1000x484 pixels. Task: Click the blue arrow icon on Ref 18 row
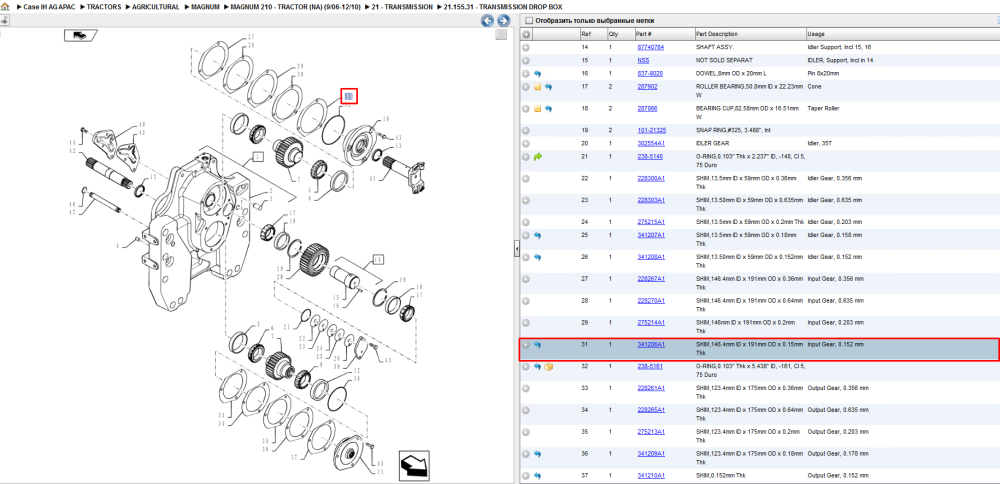click(548, 108)
